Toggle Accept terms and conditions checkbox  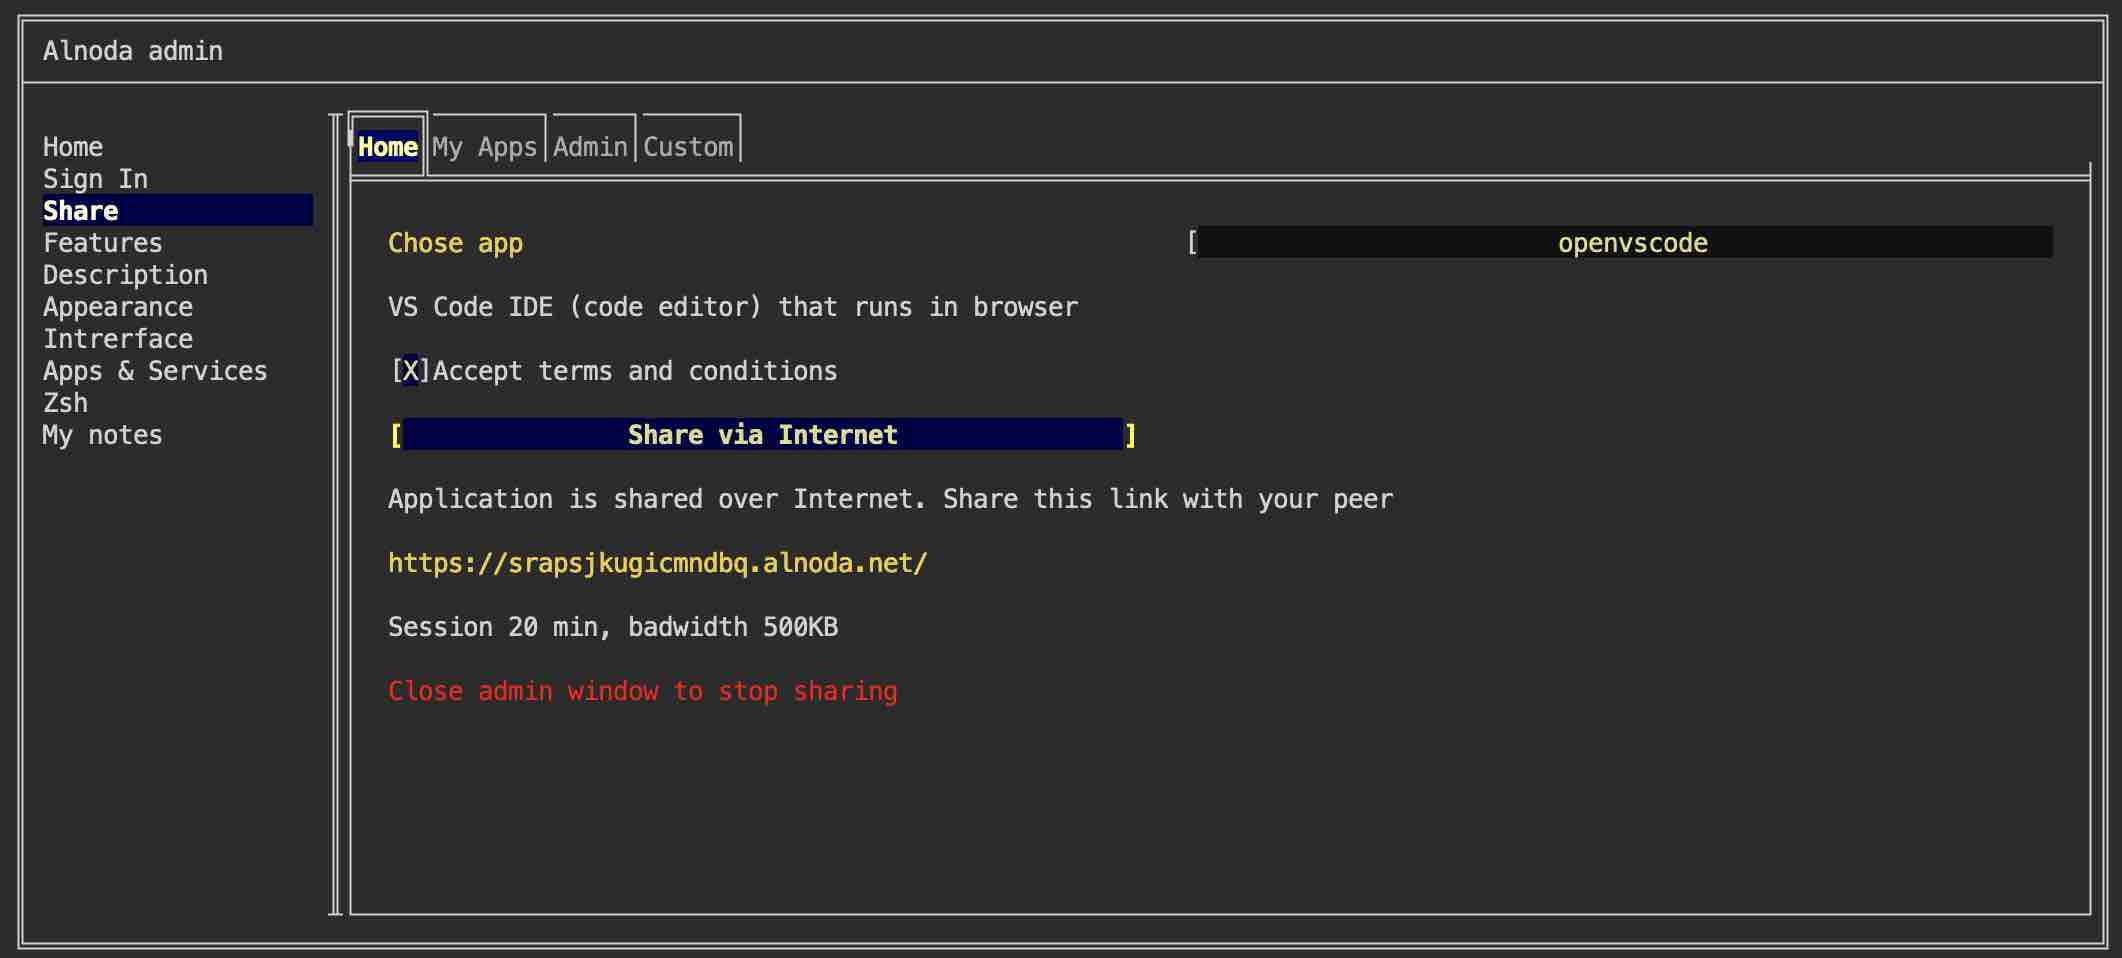coord(411,371)
